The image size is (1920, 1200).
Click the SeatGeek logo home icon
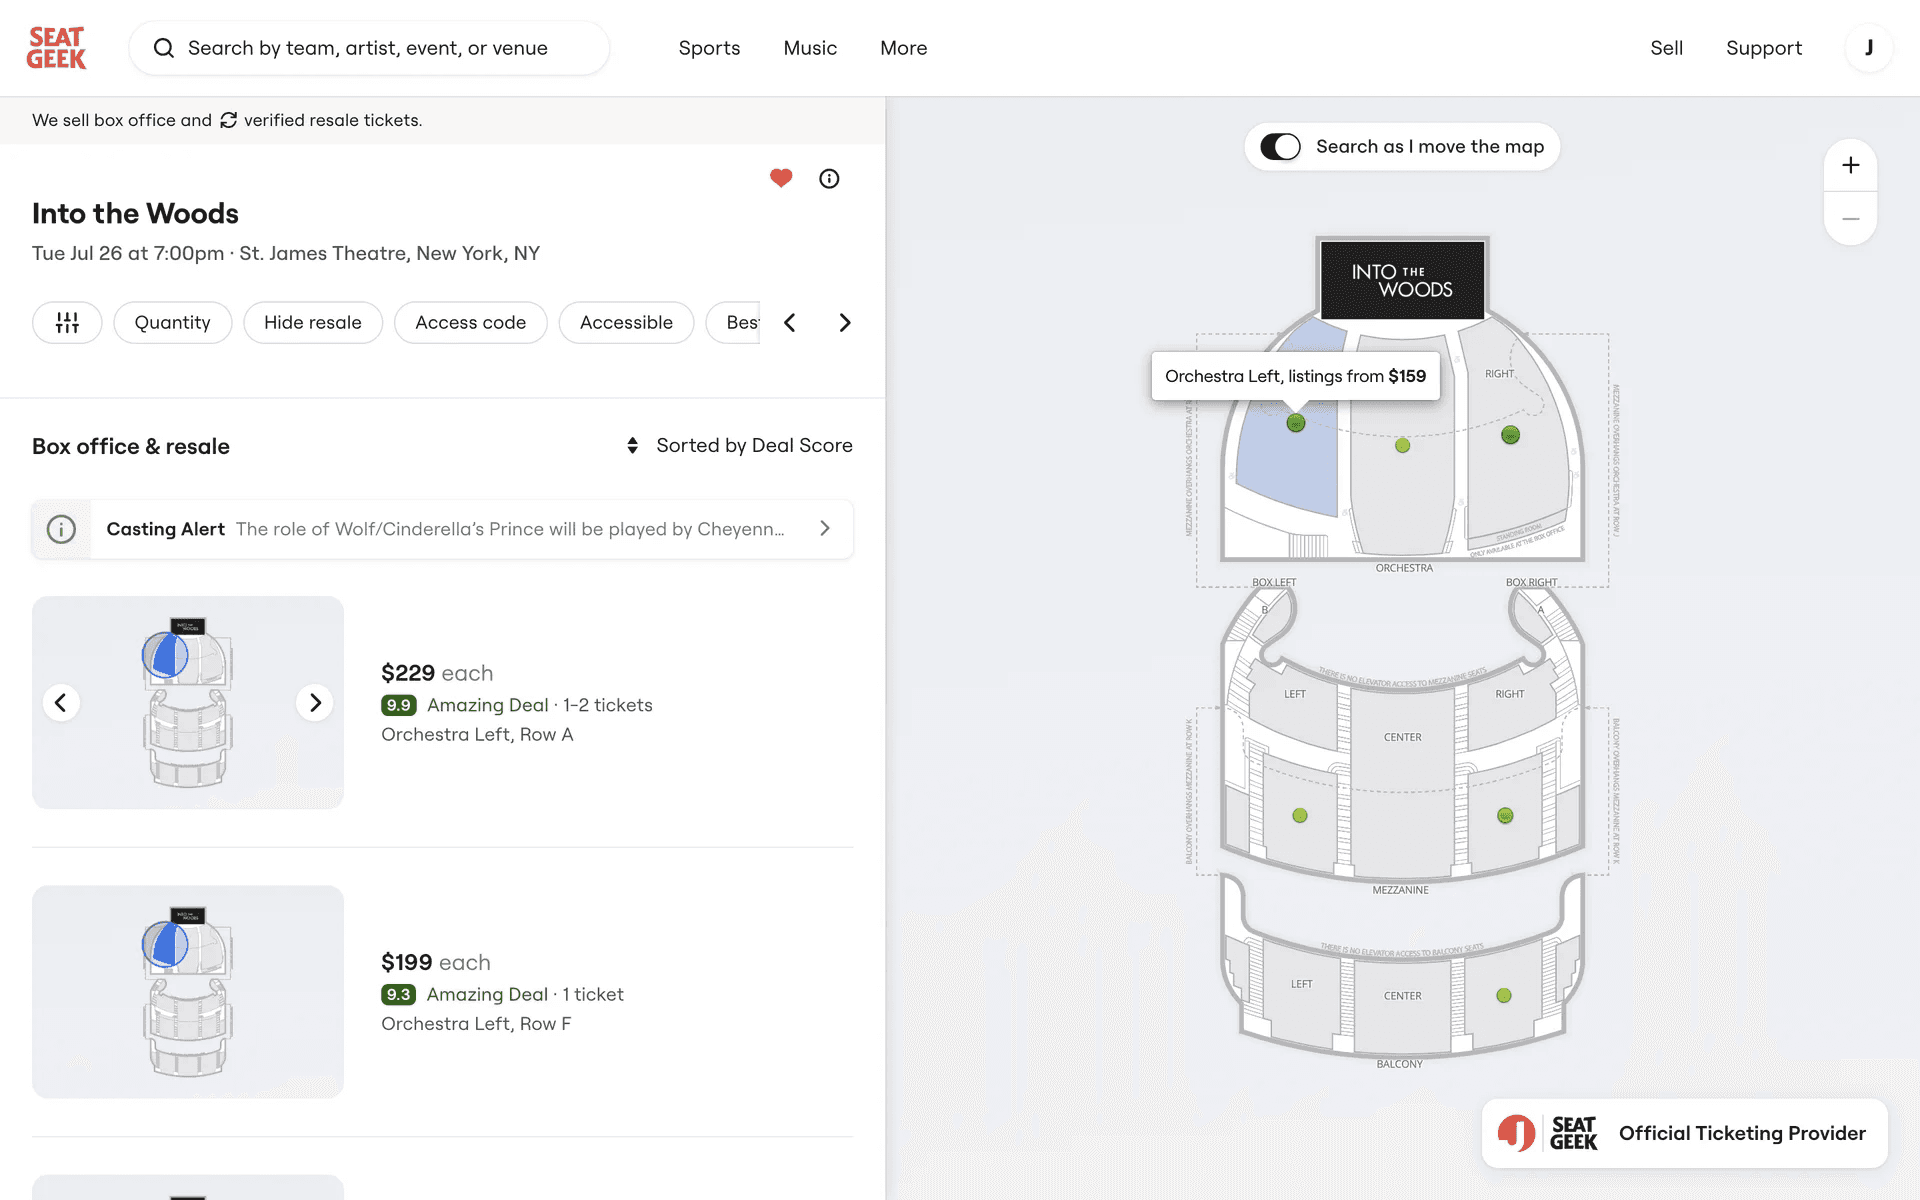click(56, 48)
